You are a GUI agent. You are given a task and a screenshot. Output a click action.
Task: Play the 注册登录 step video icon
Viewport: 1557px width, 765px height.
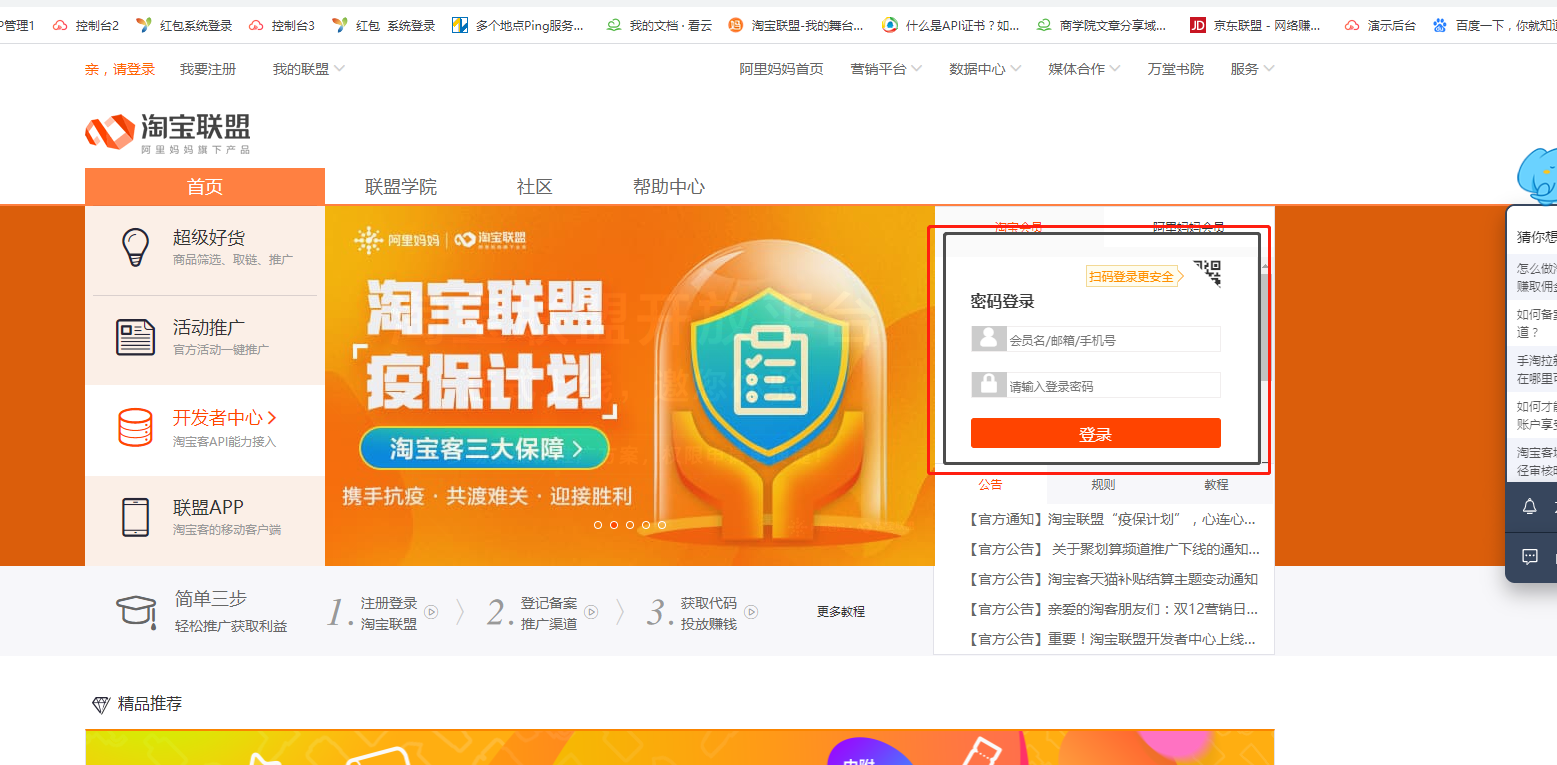coord(431,611)
